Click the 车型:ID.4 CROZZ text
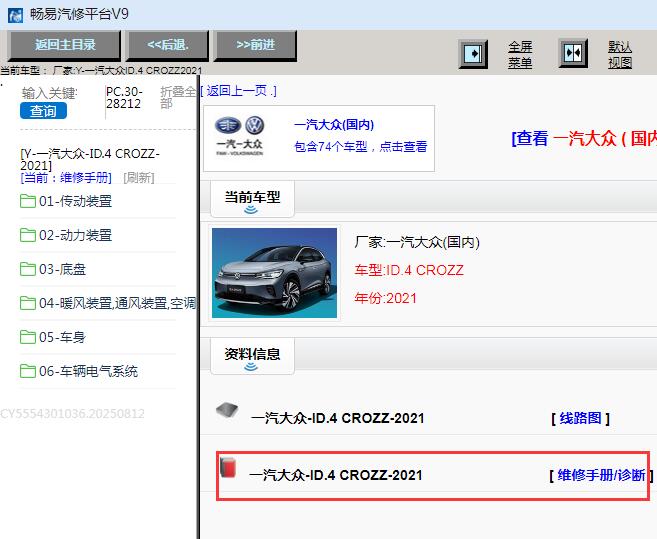657x539 pixels. pyautogui.click(x=409, y=270)
